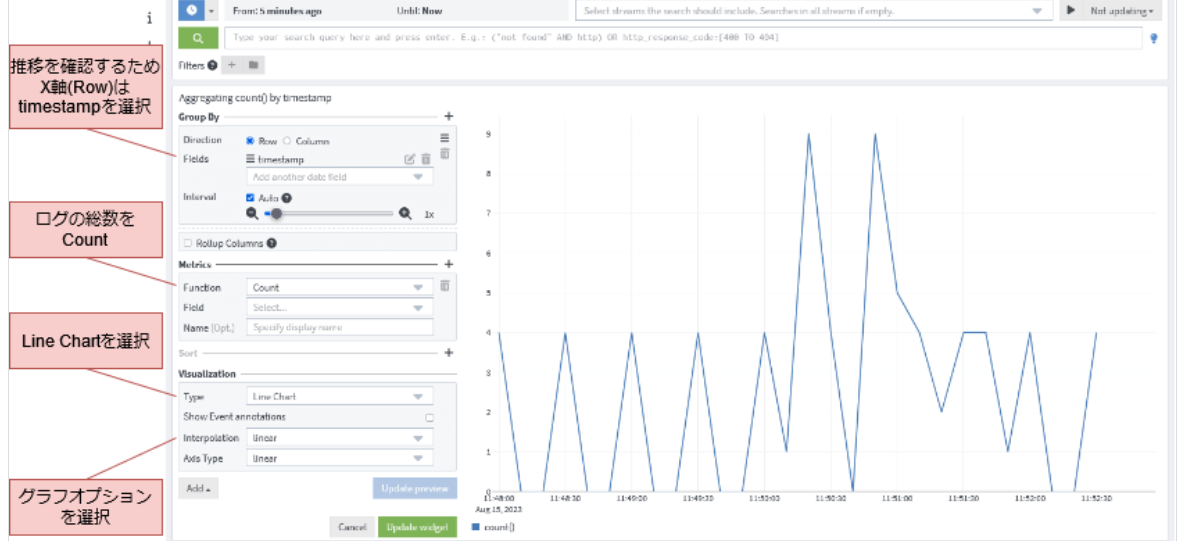Add a new filter with plus icon
1180x541 pixels.
(231, 65)
